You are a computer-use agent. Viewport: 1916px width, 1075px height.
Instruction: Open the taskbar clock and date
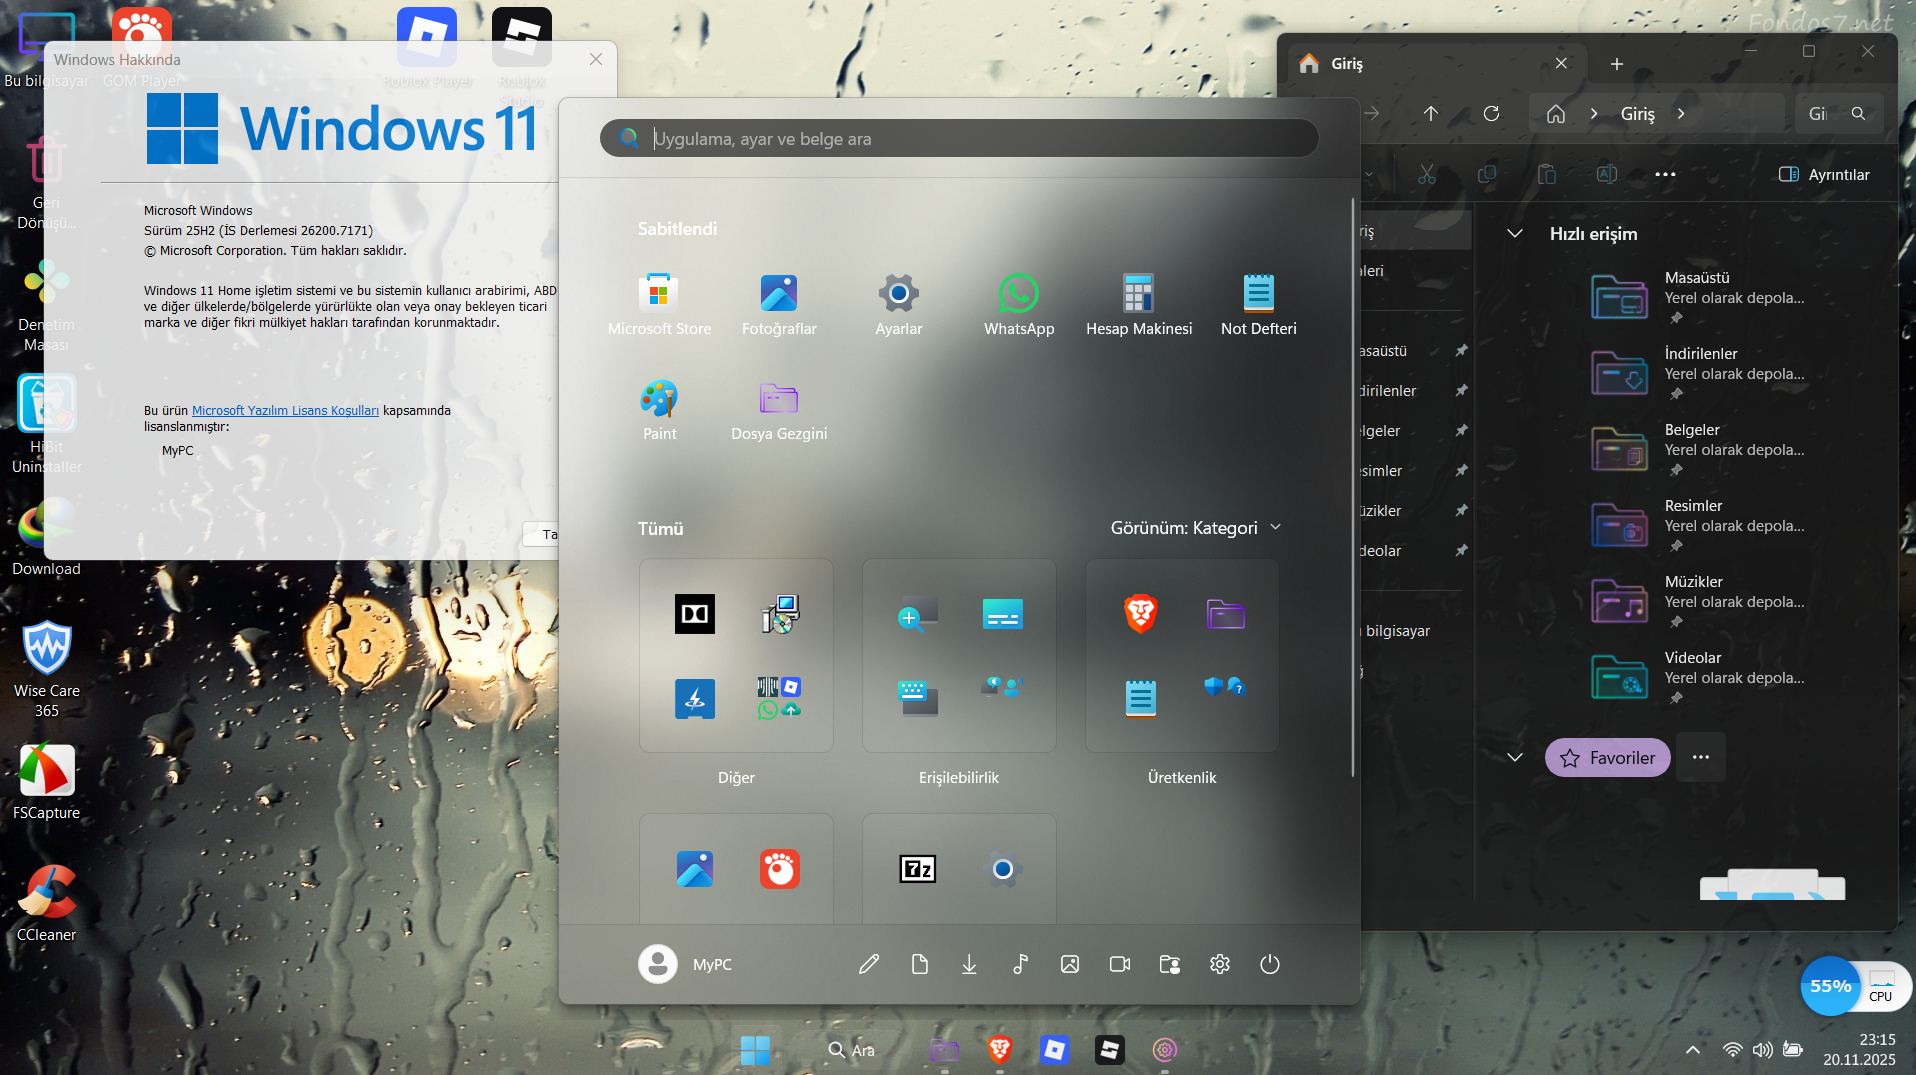[x=1859, y=1050]
